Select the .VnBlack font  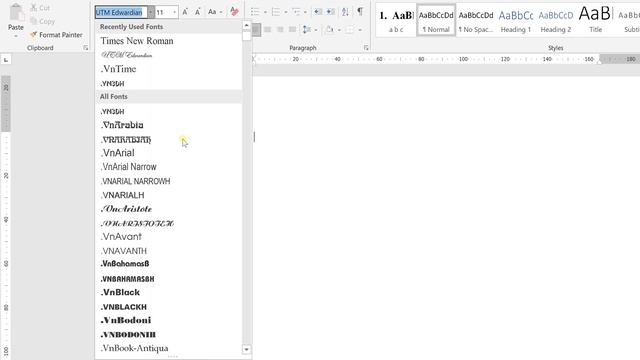click(x=169, y=292)
